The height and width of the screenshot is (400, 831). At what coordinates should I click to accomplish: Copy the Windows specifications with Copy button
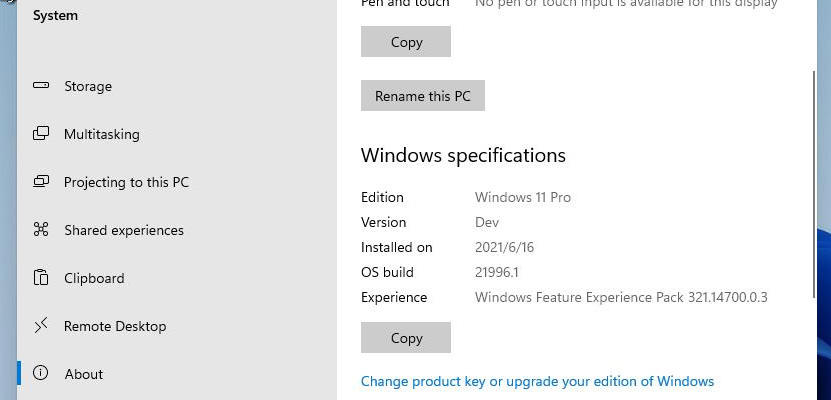[x=406, y=337]
